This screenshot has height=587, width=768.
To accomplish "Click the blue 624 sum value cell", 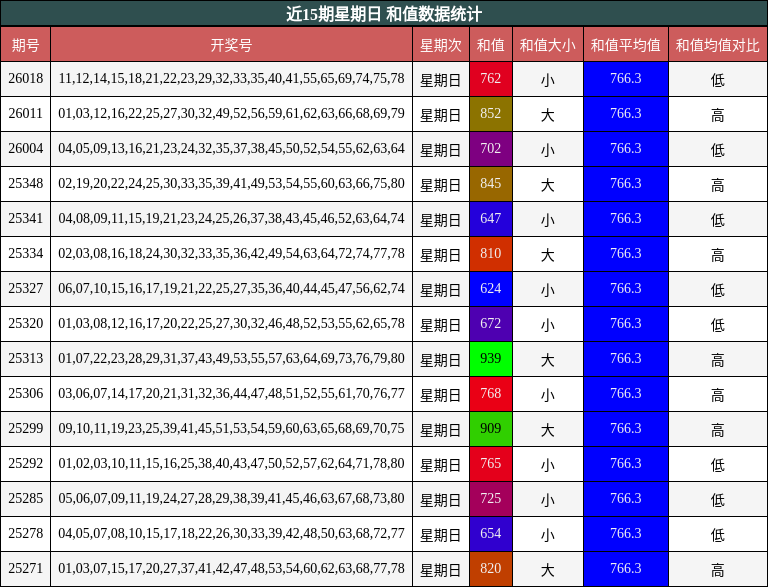I will (491, 289).
